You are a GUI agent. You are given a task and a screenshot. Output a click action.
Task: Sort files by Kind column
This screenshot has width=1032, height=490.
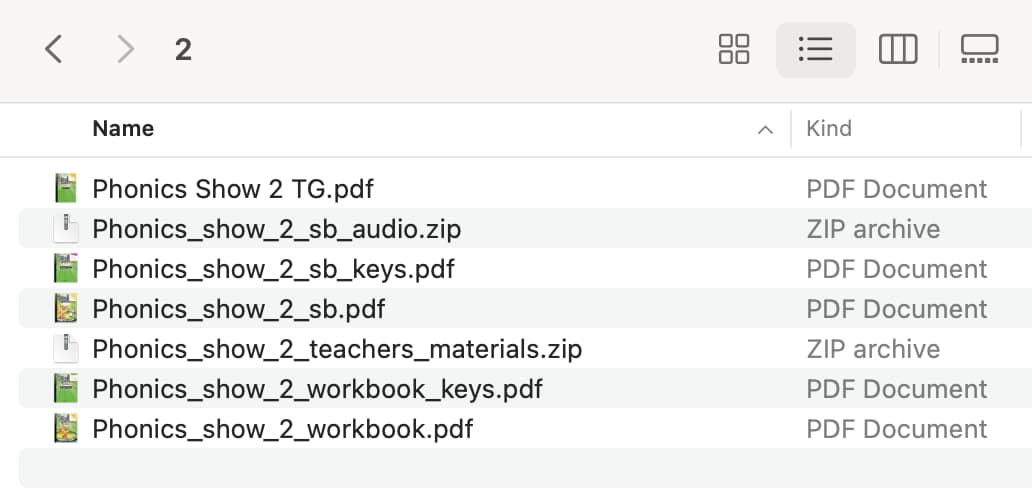pos(829,128)
